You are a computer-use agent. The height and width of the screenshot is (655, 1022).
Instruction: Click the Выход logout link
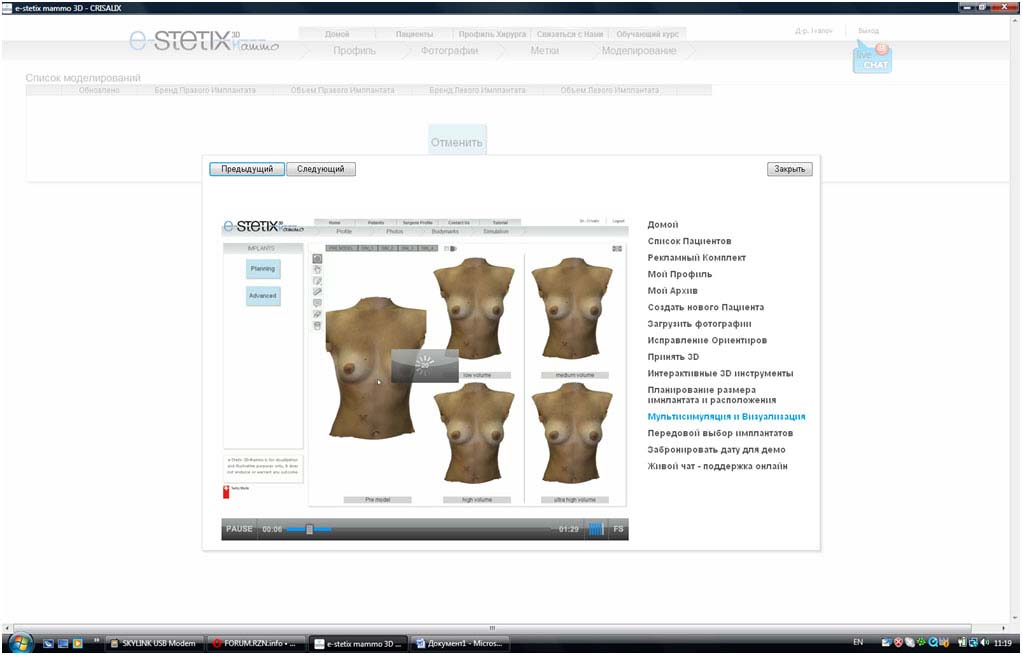(x=868, y=31)
